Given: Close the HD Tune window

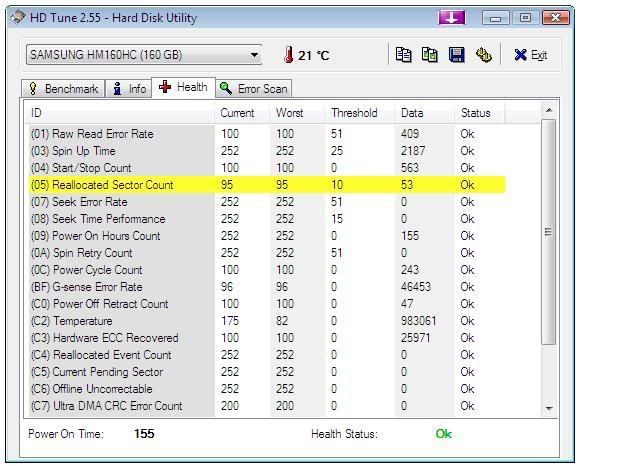Looking at the screenshot, I should [x=556, y=18].
